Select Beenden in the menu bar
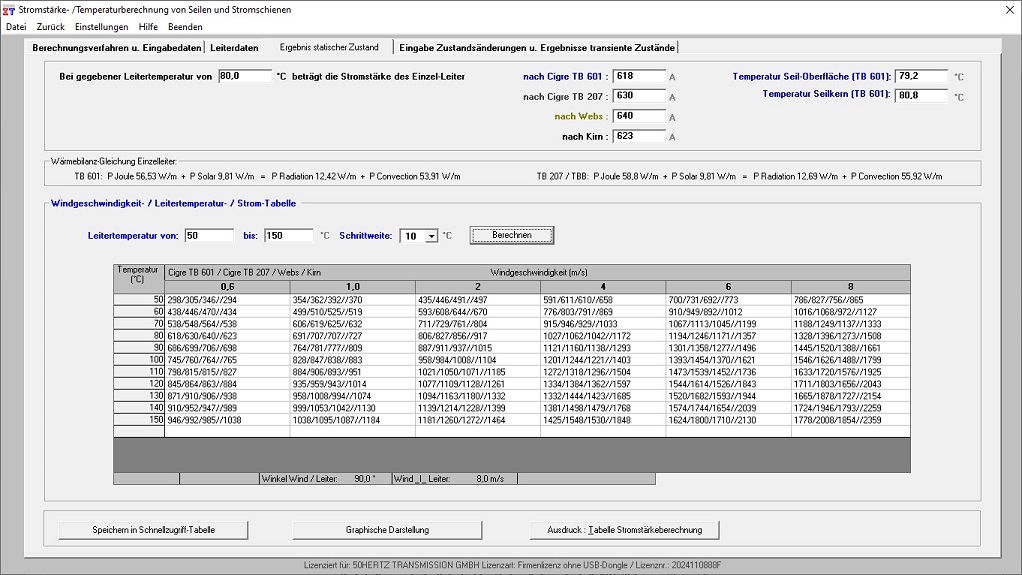Screen dimensions: 1022x575 click(185, 27)
